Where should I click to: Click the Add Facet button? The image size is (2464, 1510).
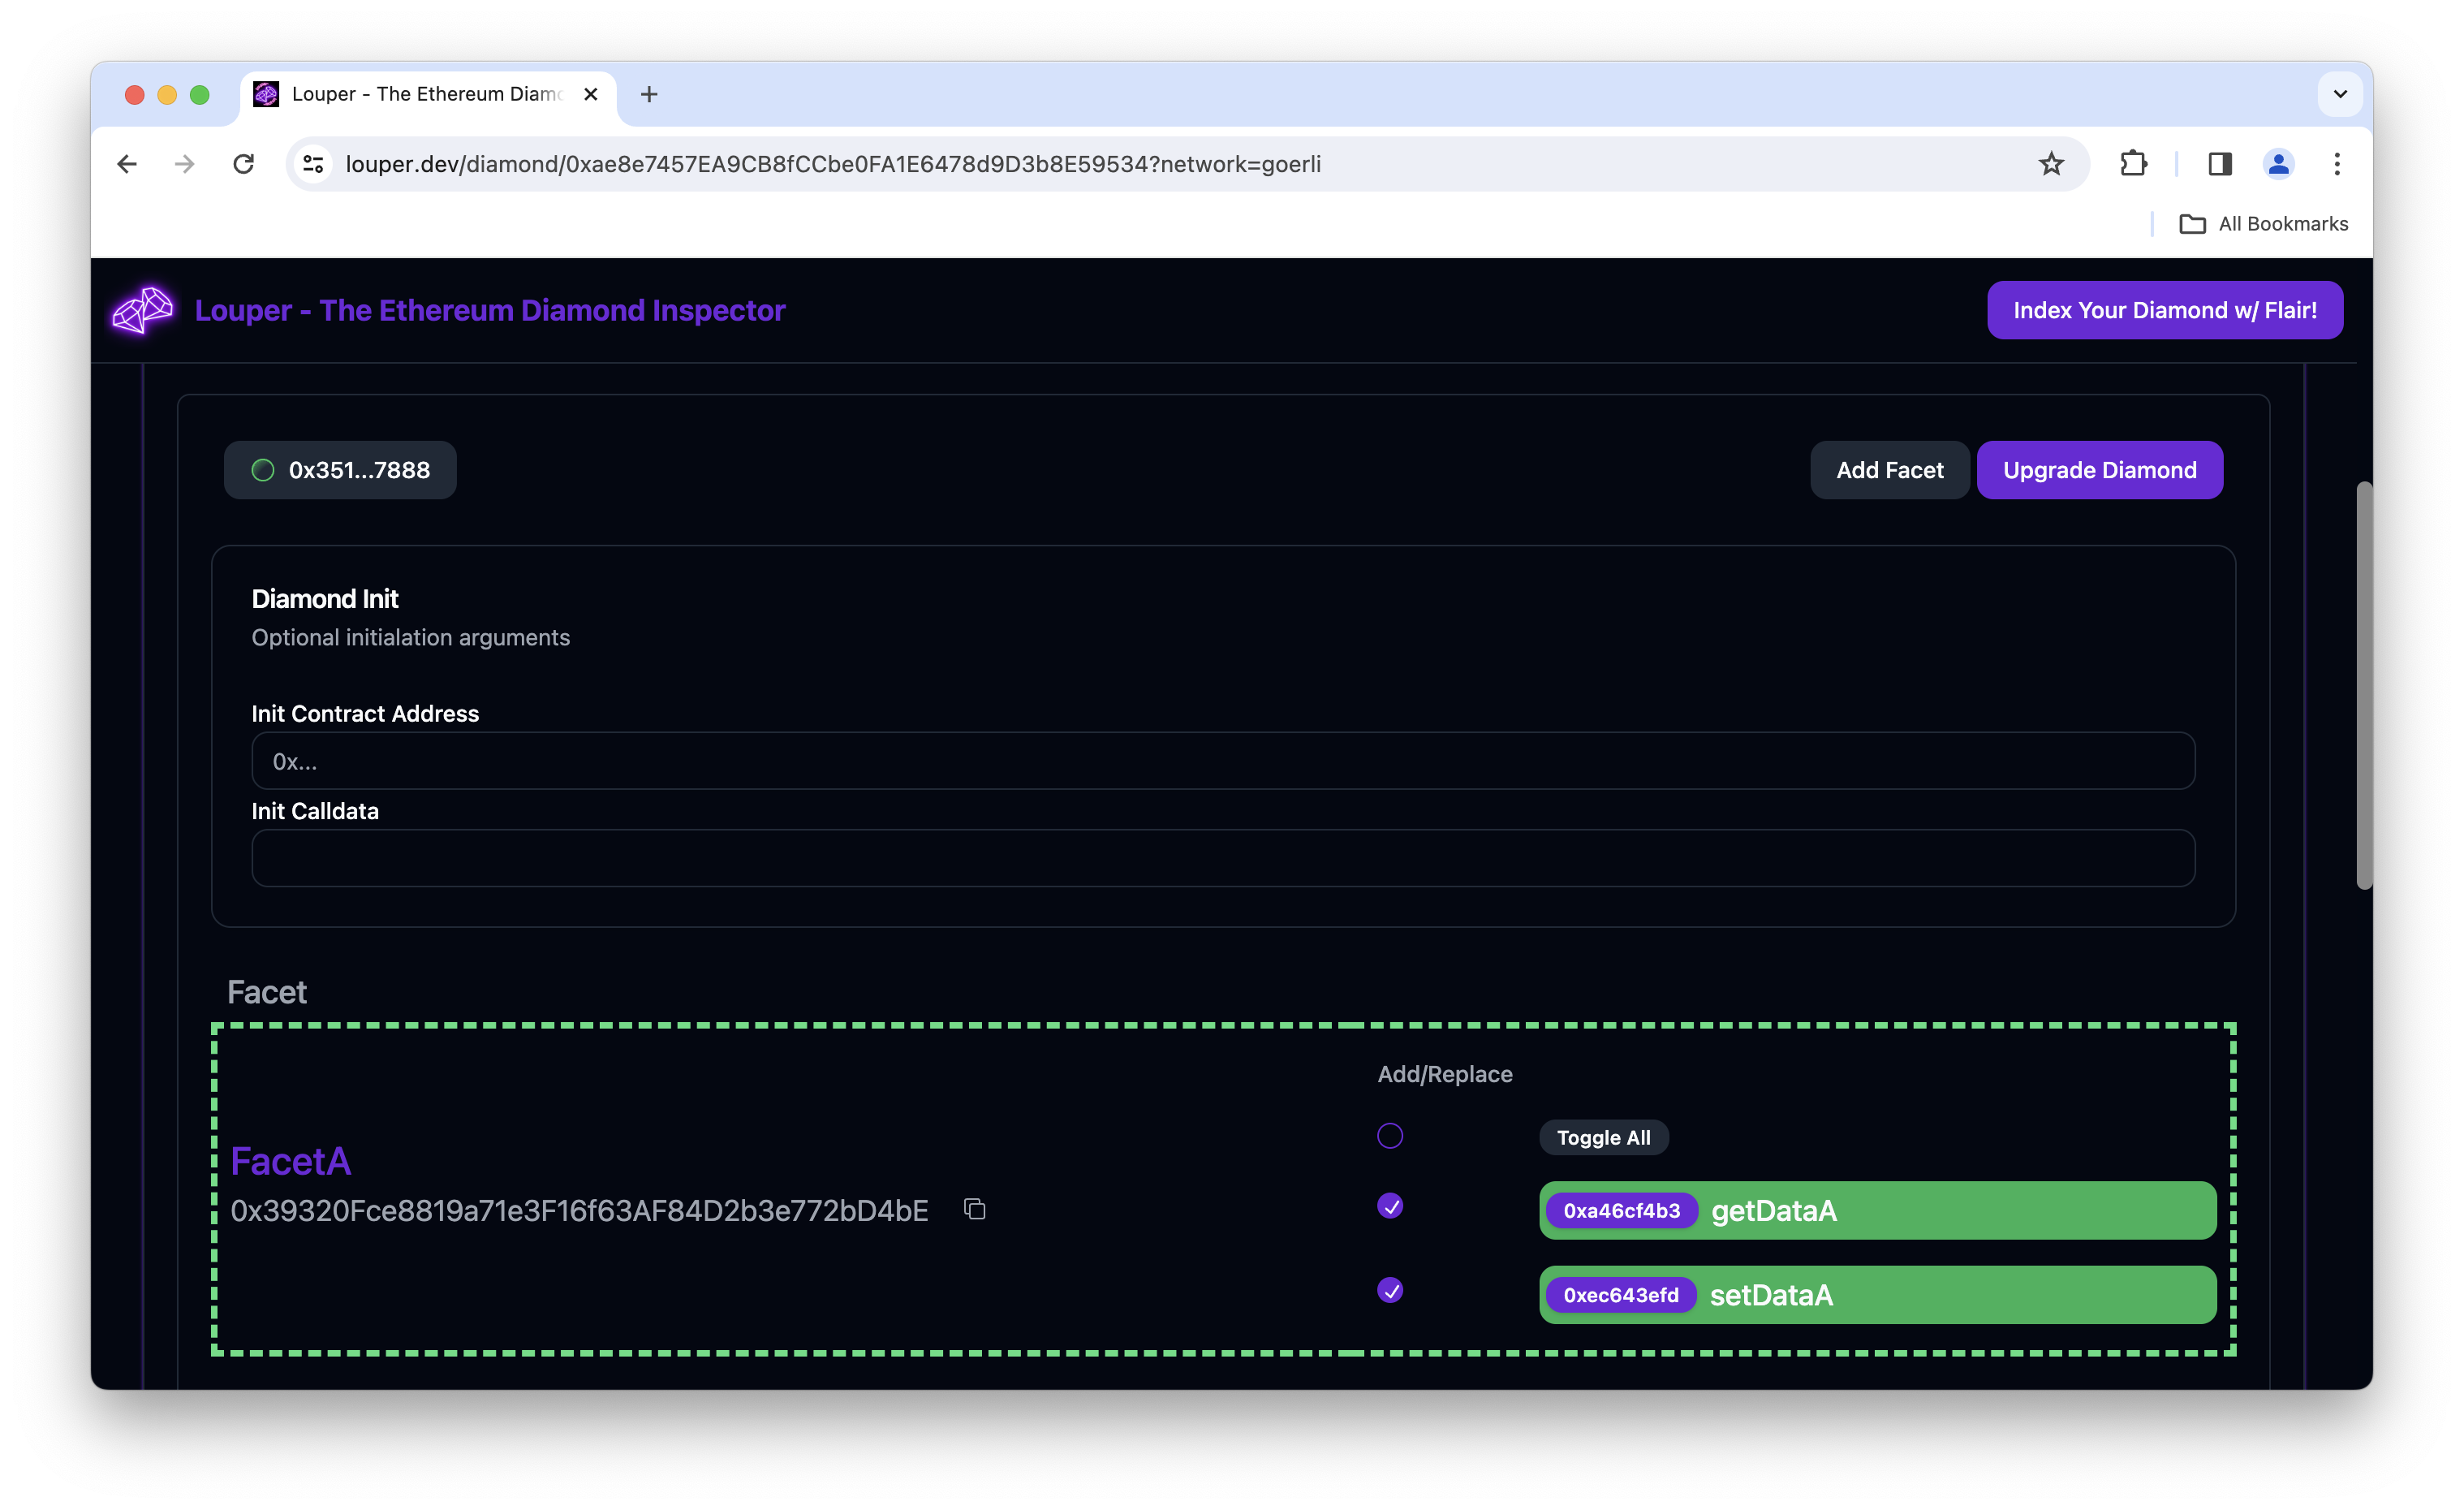(x=1889, y=470)
